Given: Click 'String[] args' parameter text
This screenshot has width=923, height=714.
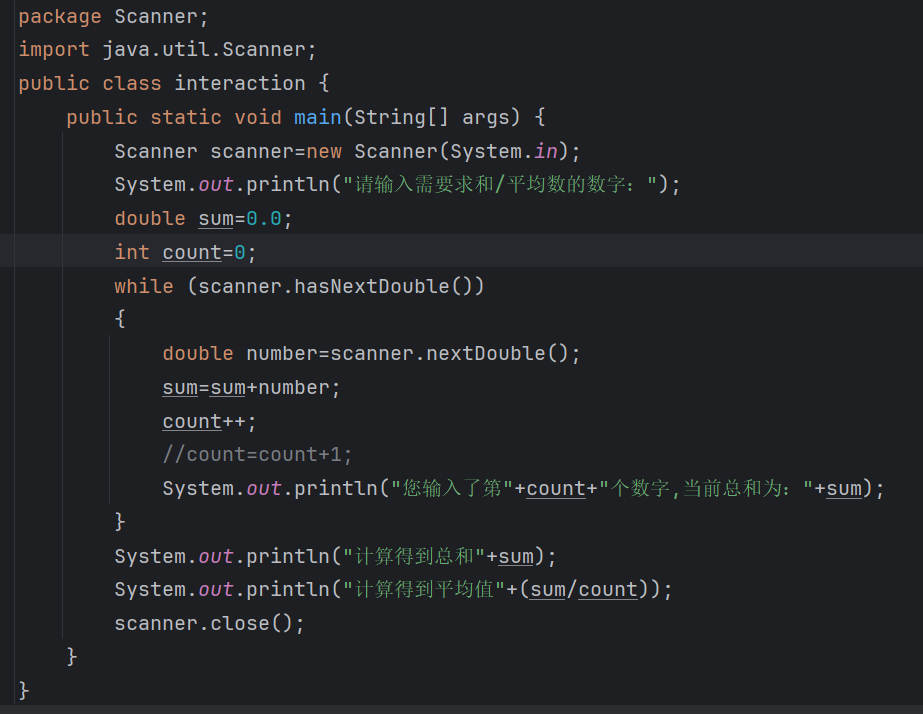Looking at the screenshot, I should [431, 117].
